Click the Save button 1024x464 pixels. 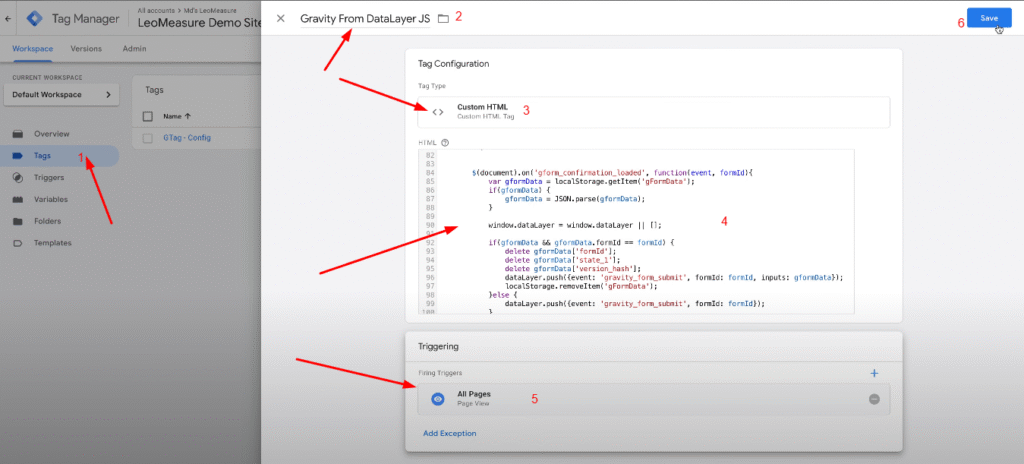989,18
